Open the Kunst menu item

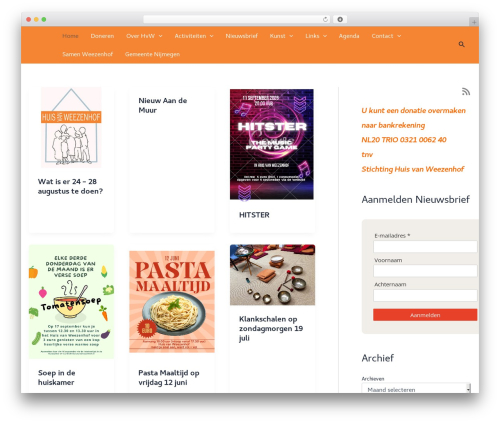point(277,36)
